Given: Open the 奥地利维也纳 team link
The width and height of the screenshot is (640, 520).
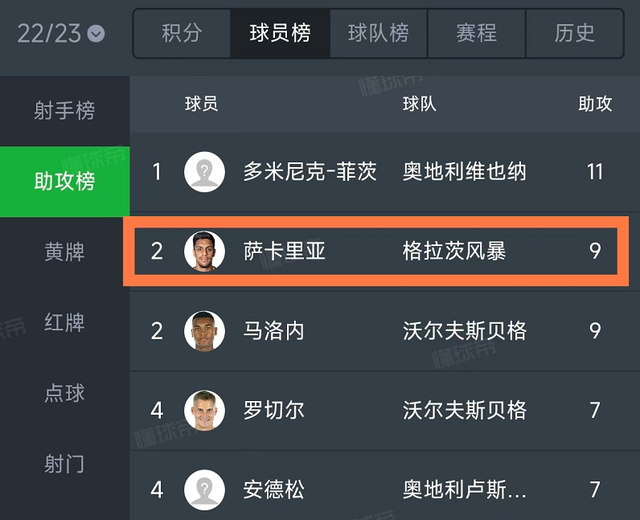Looking at the screenshot, I should click(464, 171).
